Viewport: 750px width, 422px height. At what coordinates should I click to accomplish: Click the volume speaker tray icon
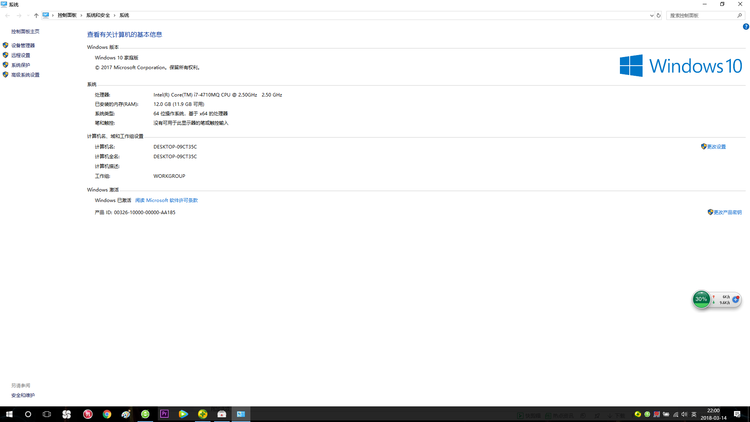[684, 414]
